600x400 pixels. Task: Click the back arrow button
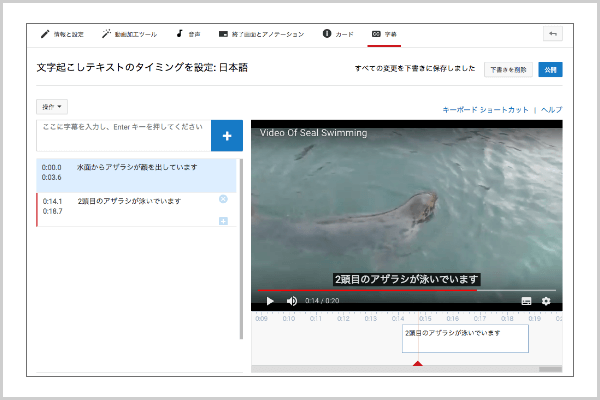pos(553,34)
